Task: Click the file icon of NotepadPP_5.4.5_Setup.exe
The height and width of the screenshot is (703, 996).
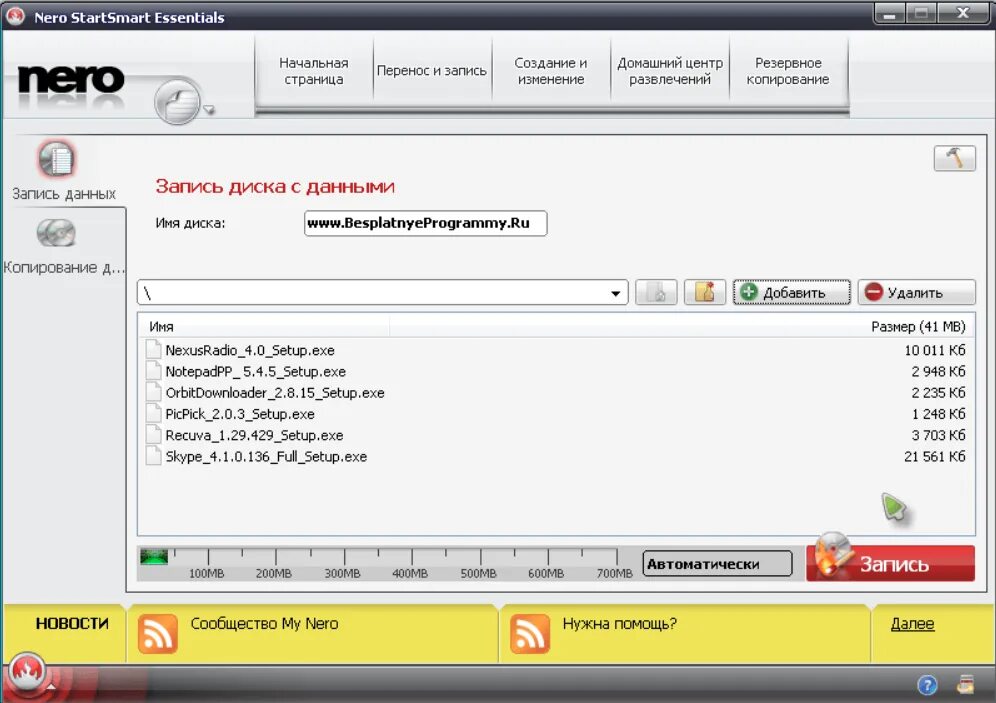Action: click(x=153, y=371)
